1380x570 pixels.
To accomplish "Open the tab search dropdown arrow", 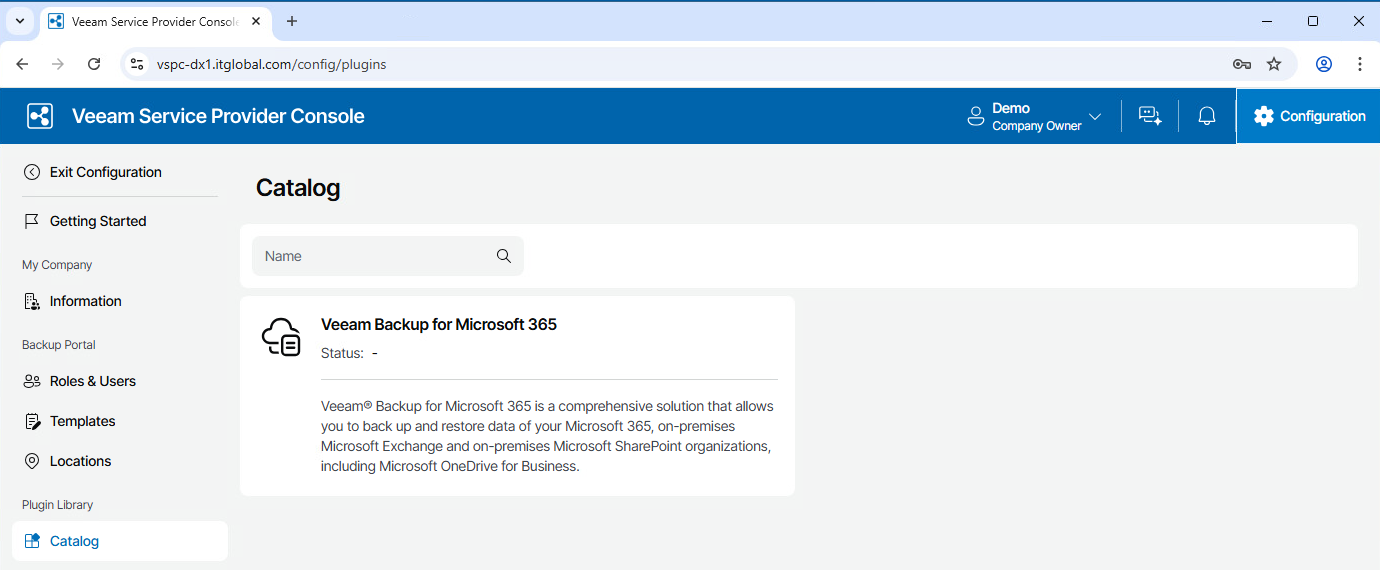I will (19, 21).
